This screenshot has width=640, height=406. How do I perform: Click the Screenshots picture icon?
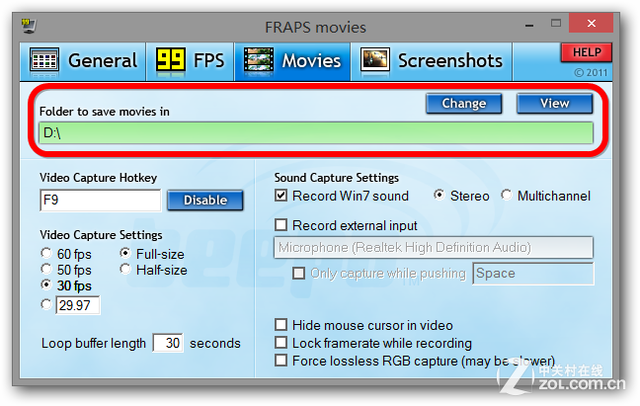click(375, 60)
